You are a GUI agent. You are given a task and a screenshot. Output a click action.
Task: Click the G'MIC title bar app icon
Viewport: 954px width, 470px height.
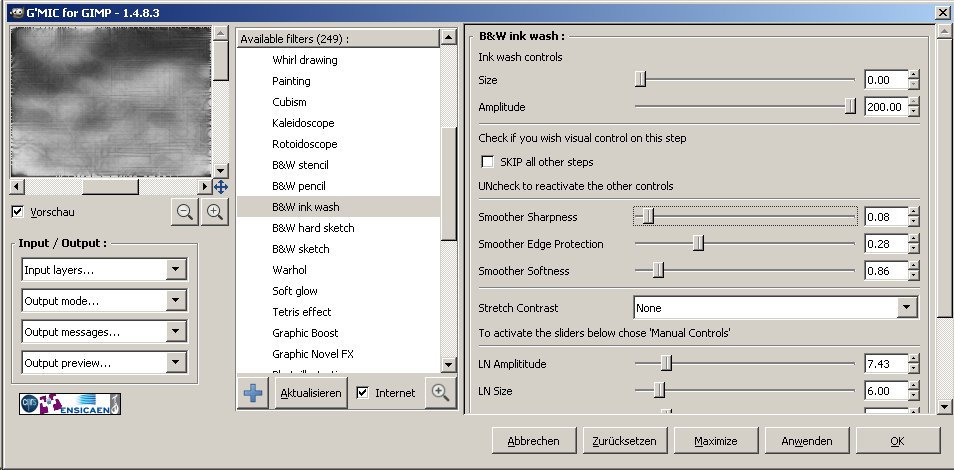[17, 12]
